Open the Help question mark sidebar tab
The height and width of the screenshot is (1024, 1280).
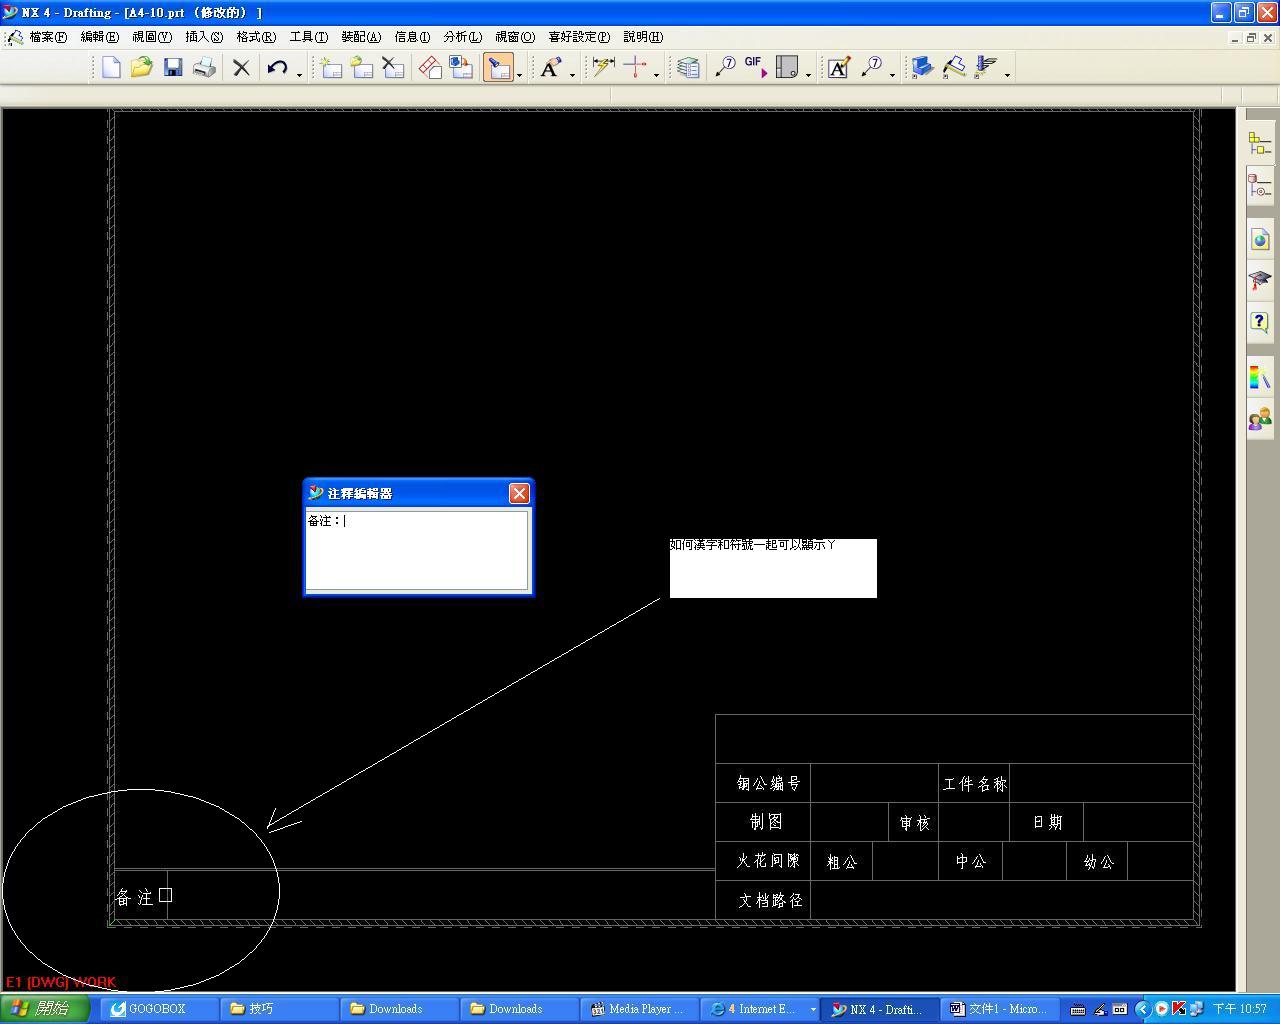coord(1259,322)
